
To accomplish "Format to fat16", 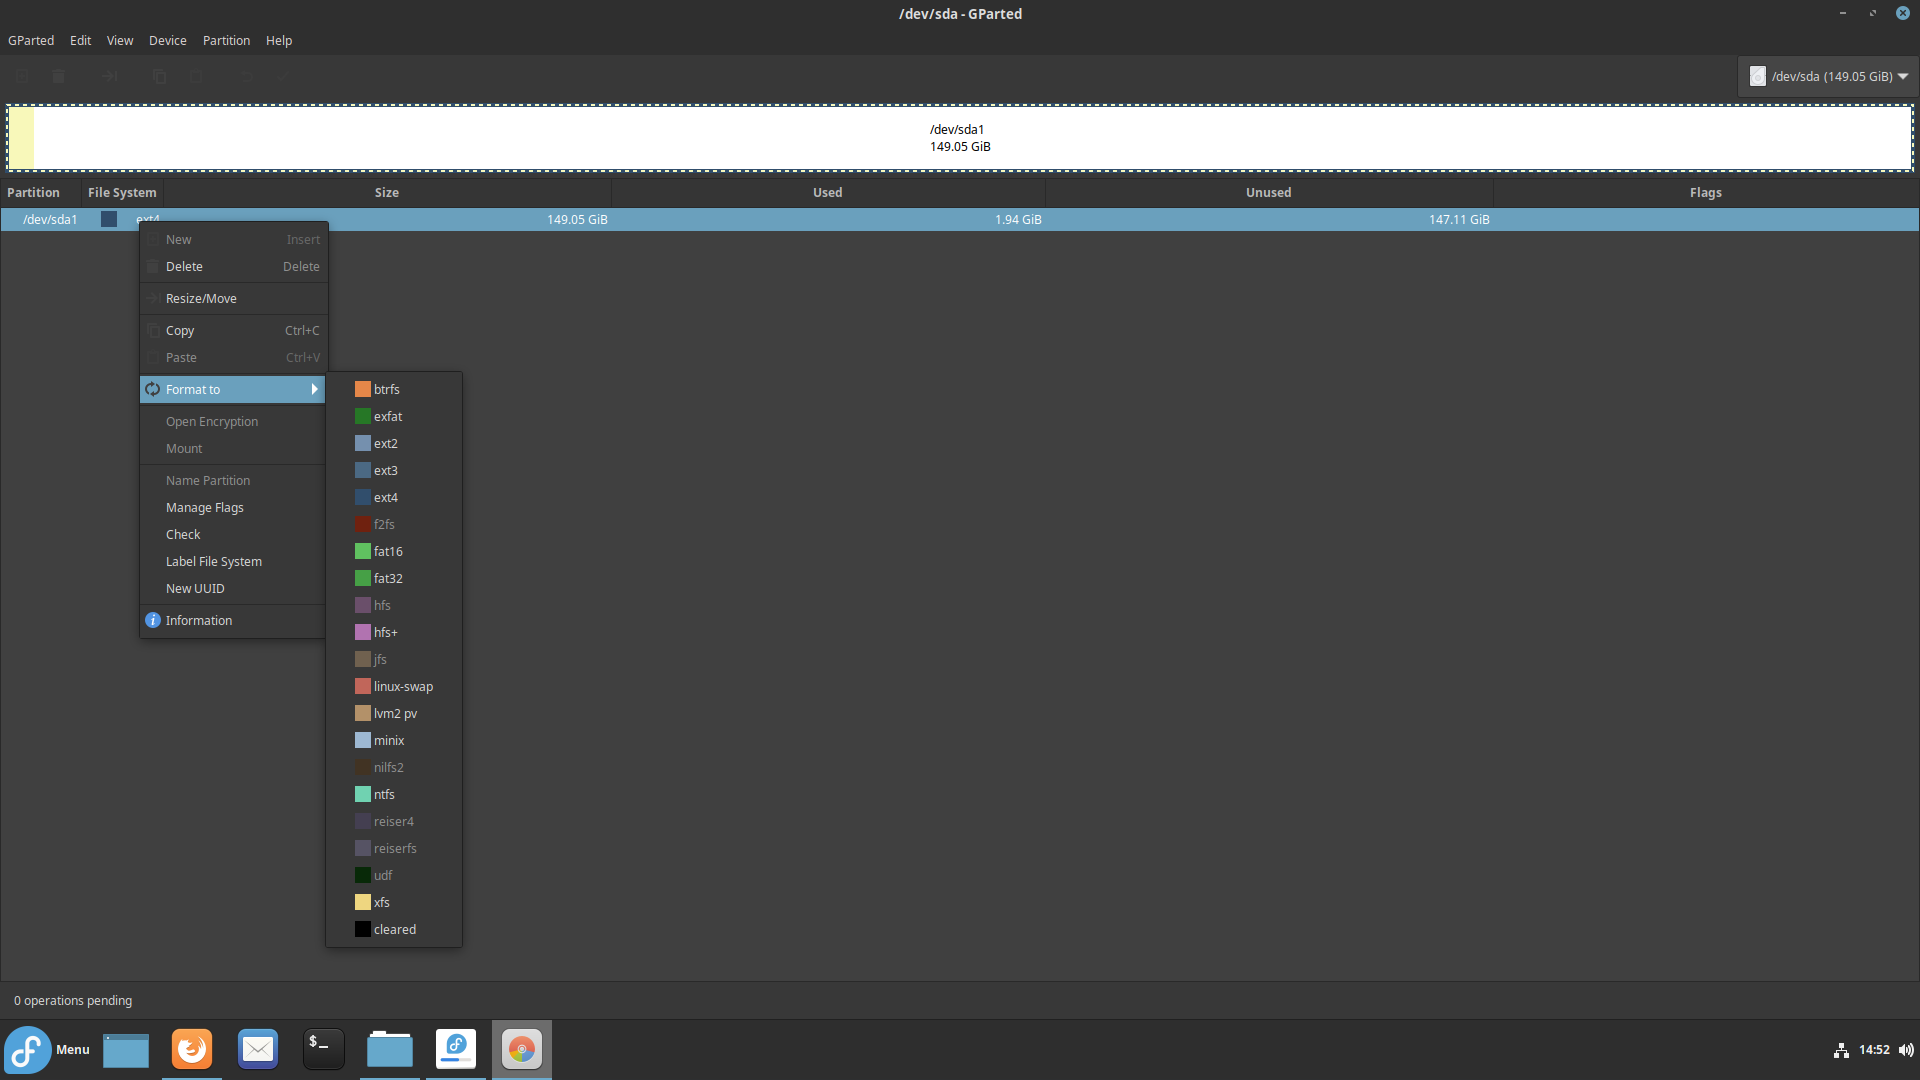I will (394, 551).
